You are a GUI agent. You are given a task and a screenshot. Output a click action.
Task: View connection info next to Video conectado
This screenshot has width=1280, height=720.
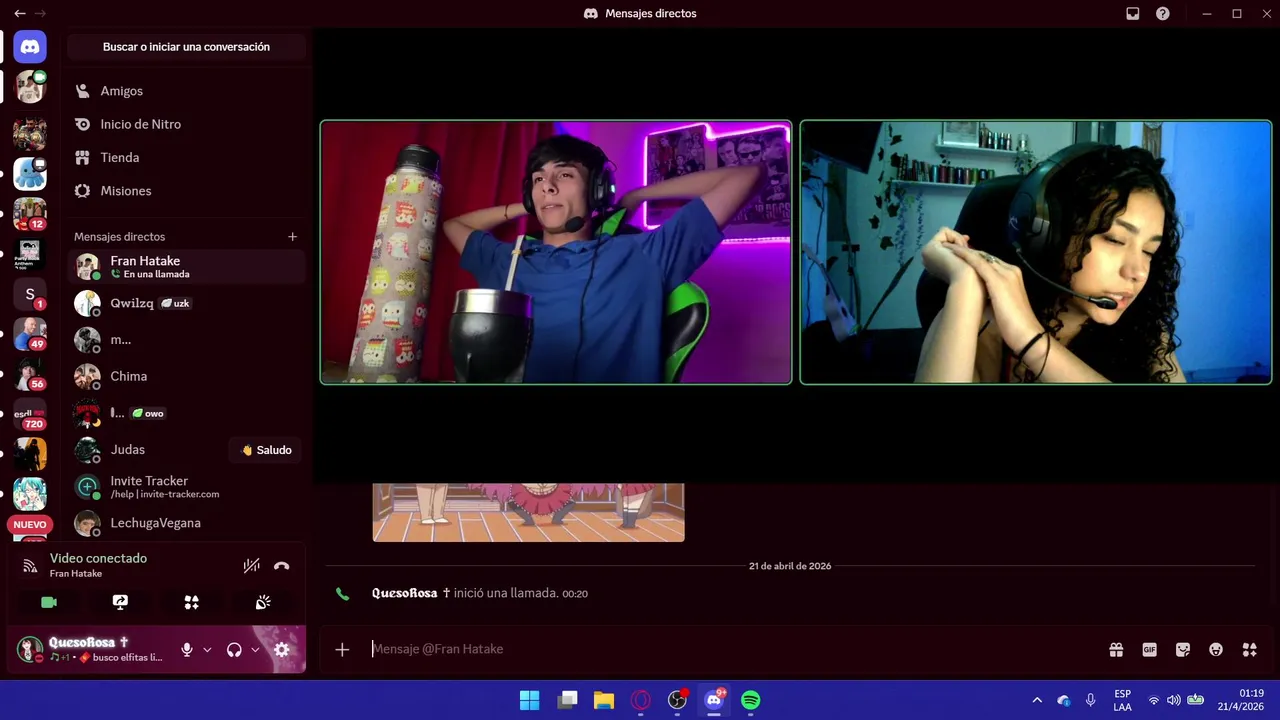point(30,566)
